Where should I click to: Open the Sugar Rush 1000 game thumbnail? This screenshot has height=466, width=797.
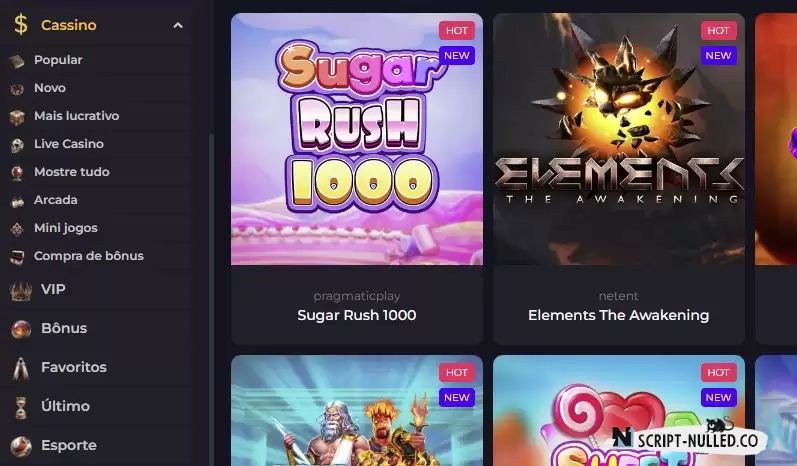pos(357,139)
